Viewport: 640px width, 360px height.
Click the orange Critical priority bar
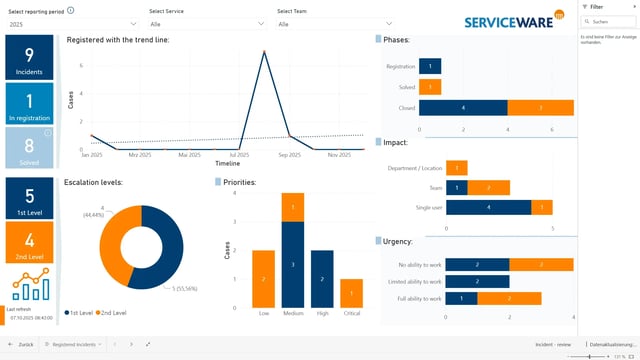point(351,293)
